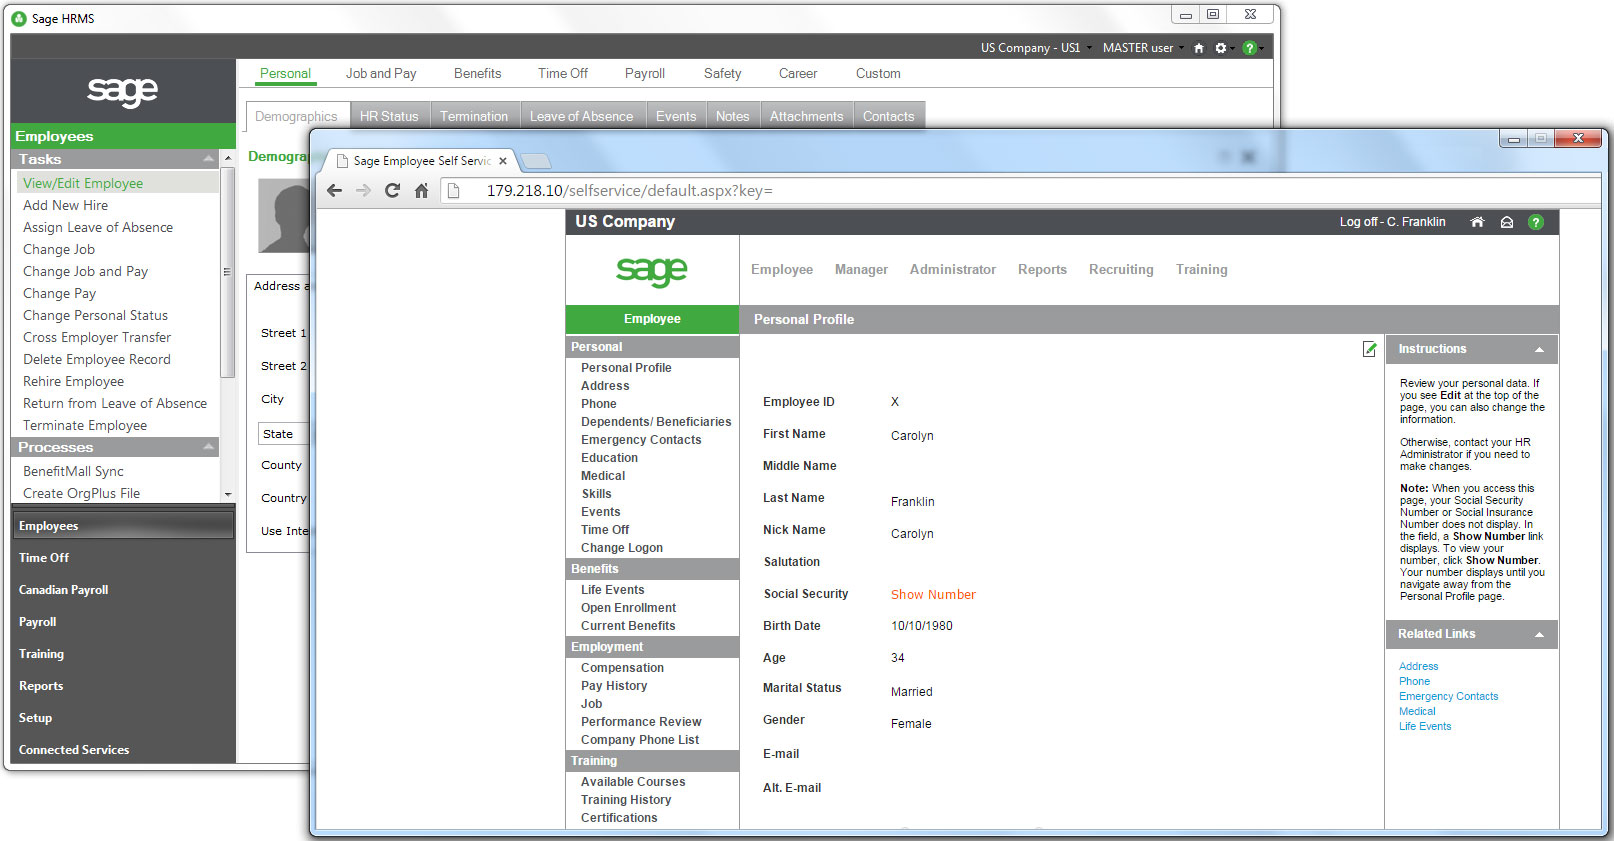Open the Recruiting menu in Self Service
1614x841 pixels.
click(1121, 269)
